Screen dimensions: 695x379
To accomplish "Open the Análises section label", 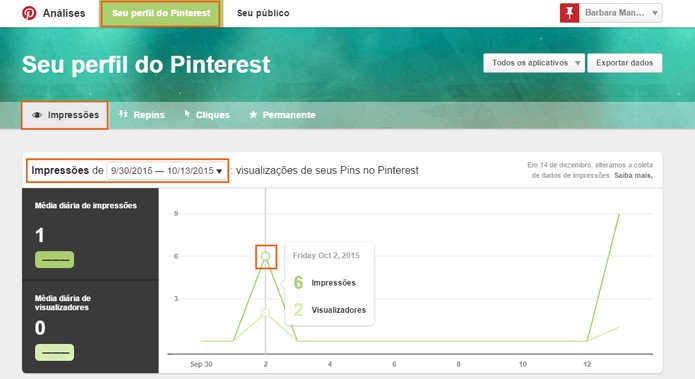I will click(x=64, y=13).
